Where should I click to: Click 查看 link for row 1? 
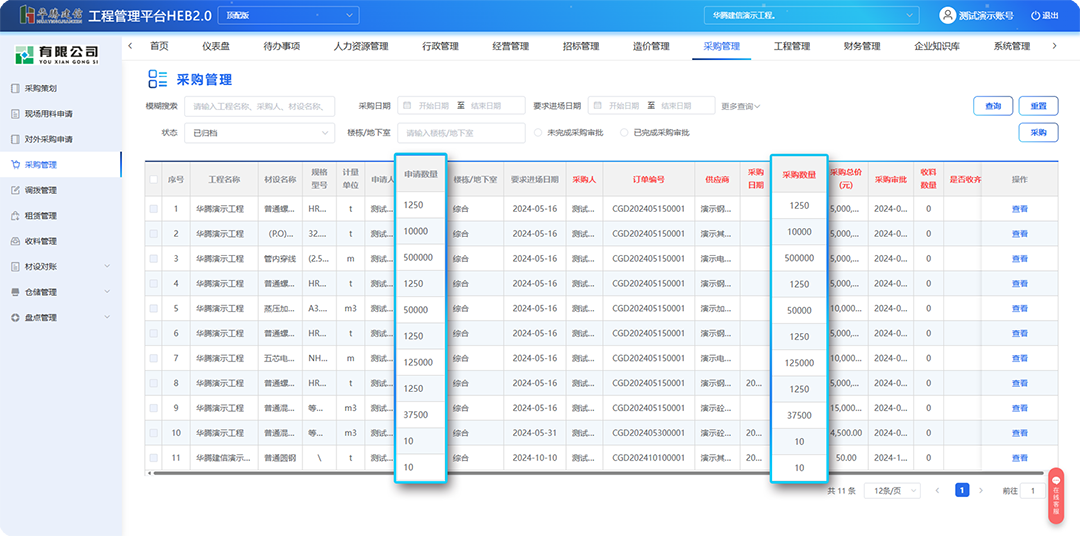pos(1019,209)
